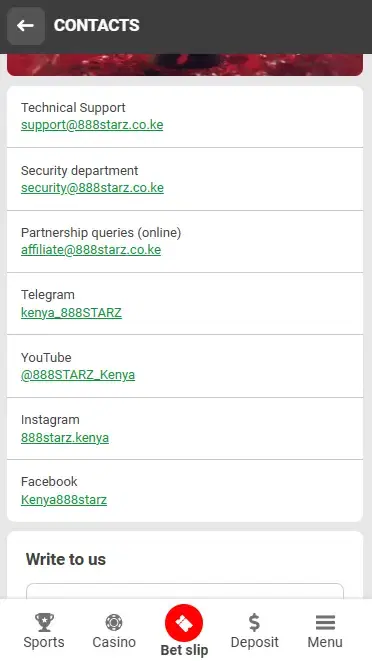Select the Casino tab label
The height and width of the screenshot is (661, 372).
click(114, 642)
